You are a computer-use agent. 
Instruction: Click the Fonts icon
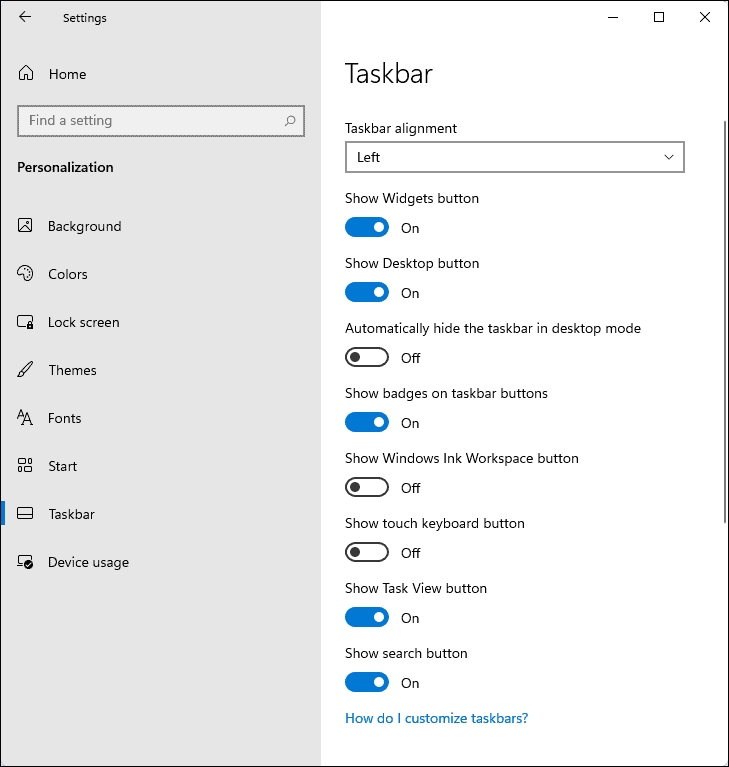[25, 418]
